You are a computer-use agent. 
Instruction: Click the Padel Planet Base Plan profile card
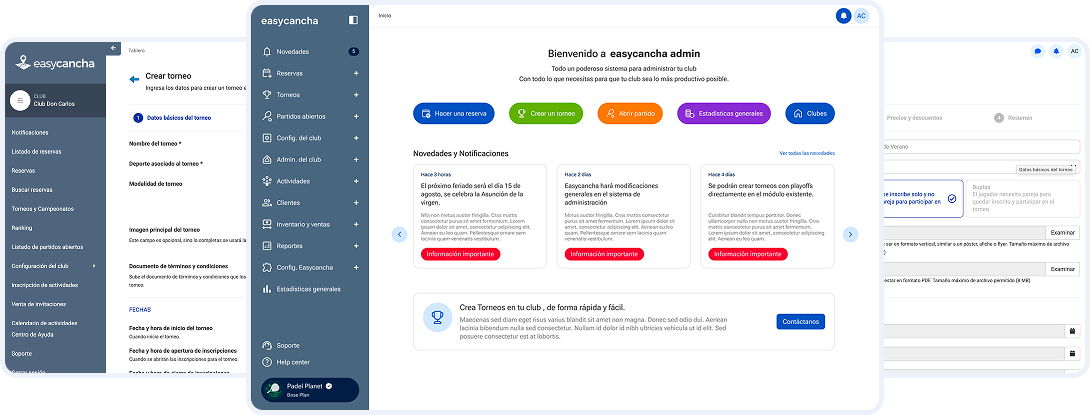point(309,390)
